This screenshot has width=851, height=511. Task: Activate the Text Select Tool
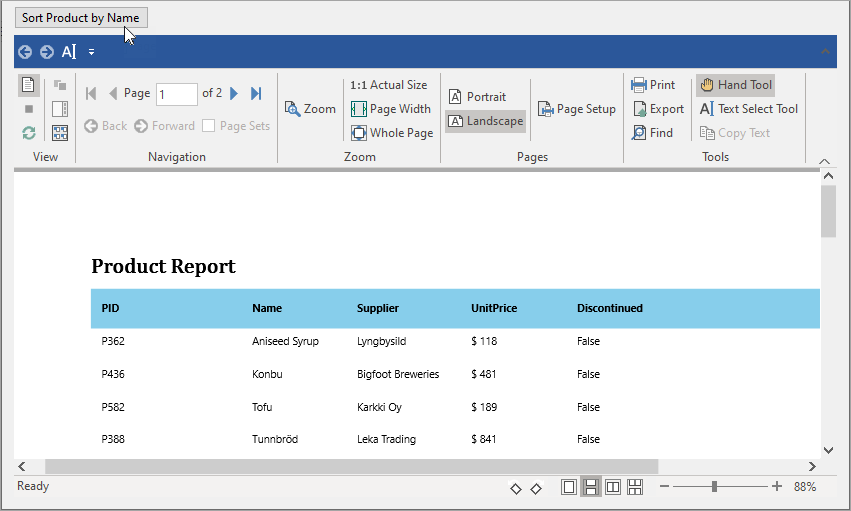[748, 109]
